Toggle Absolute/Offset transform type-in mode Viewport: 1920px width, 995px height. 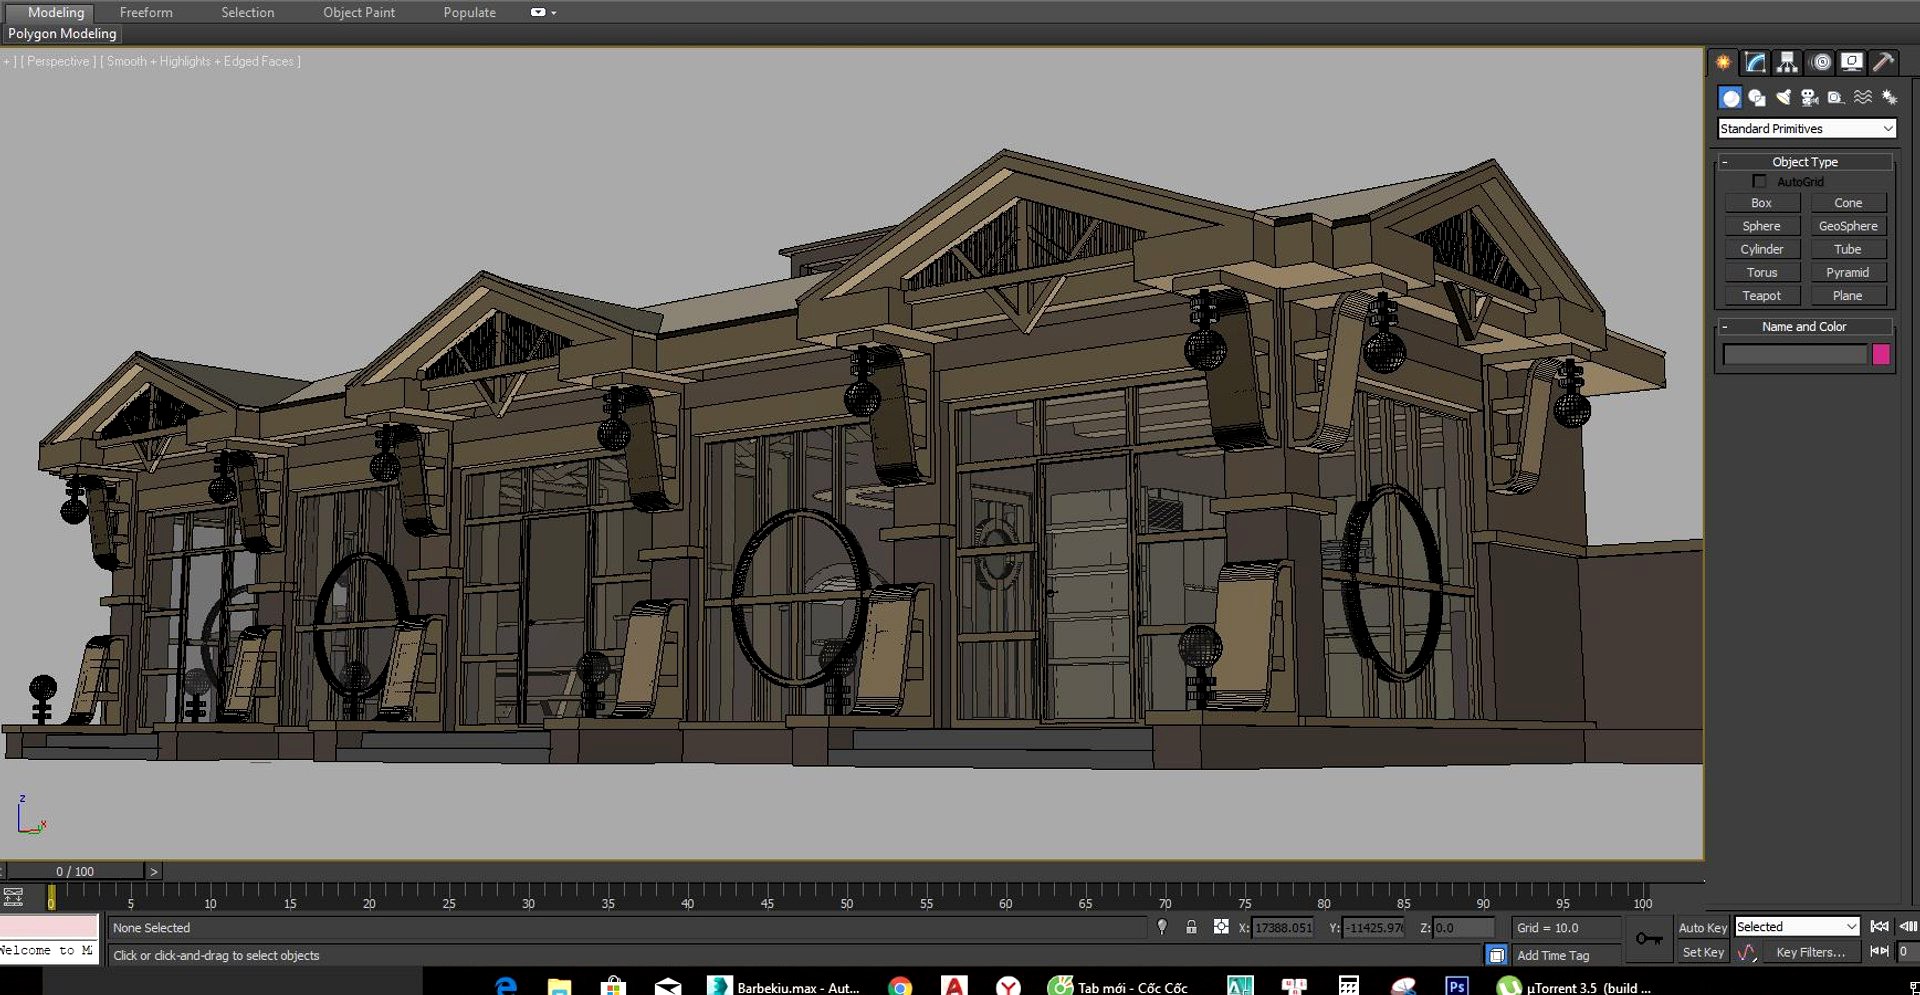click(1221, 927)
